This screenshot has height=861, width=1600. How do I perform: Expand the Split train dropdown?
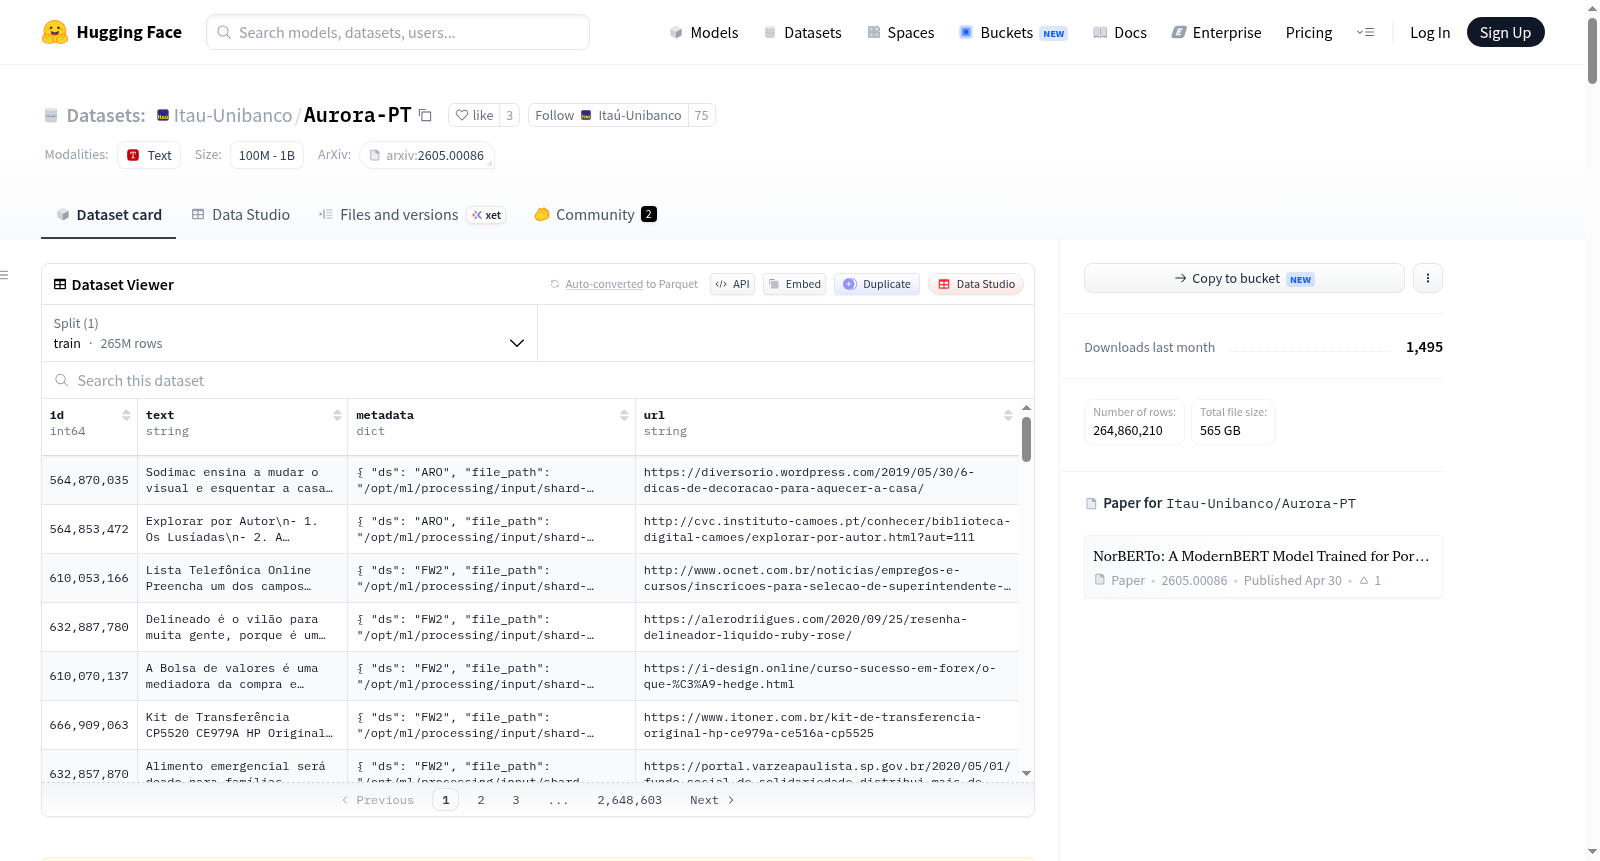pos(290,333)
